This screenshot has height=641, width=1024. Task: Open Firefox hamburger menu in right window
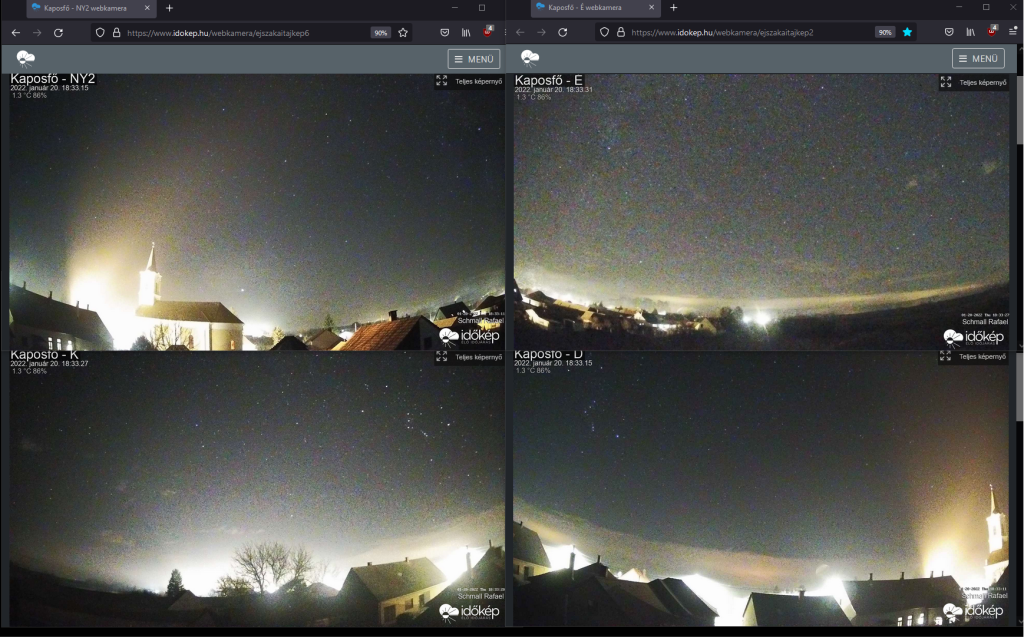[x=1013, y=32]
